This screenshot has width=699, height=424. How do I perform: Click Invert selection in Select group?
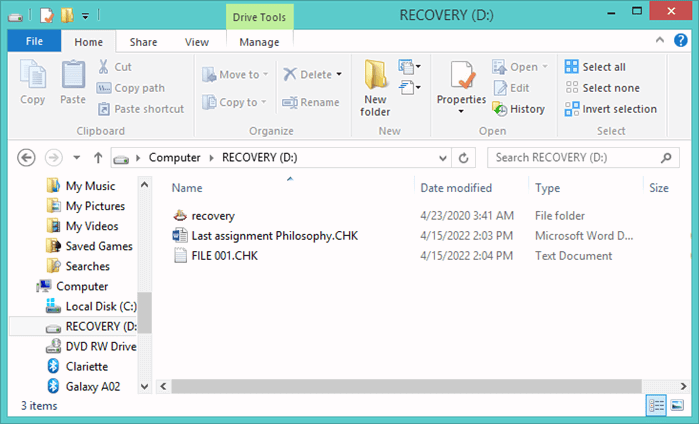[611, 109]
